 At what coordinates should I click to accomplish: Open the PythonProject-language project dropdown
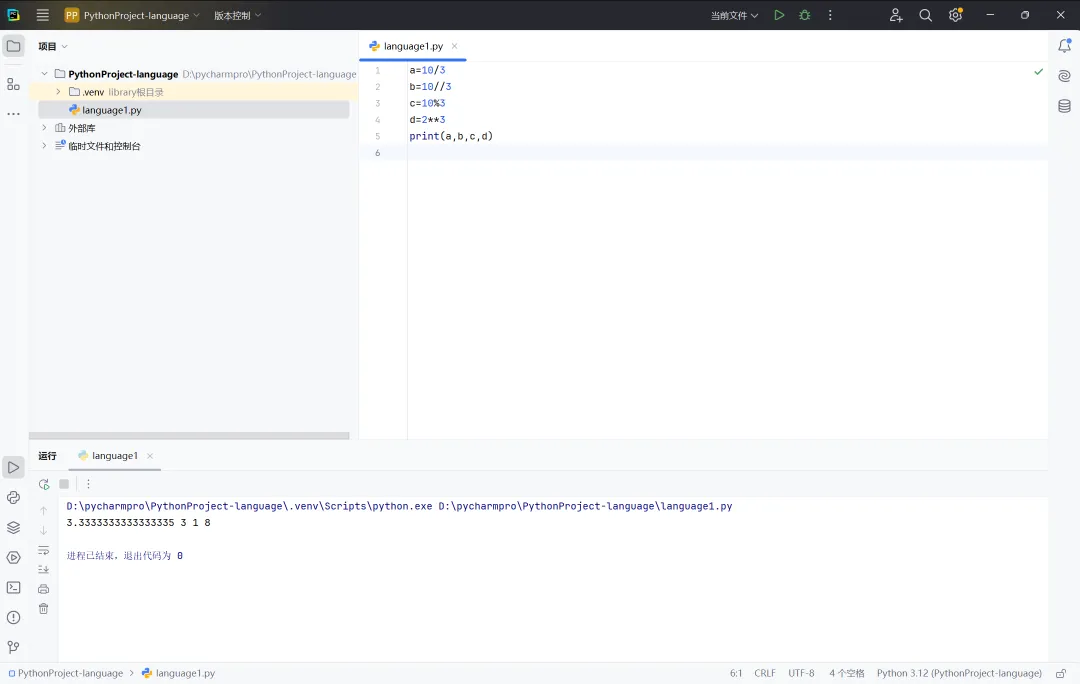tap(132, 15)
